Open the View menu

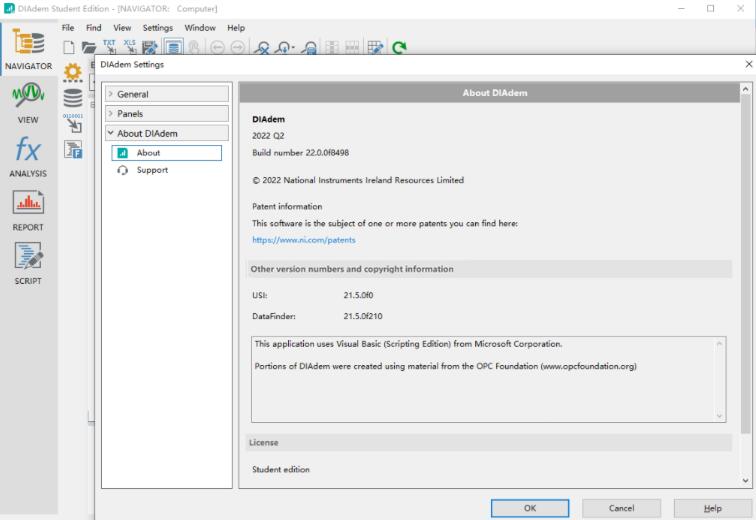point(122,28)
